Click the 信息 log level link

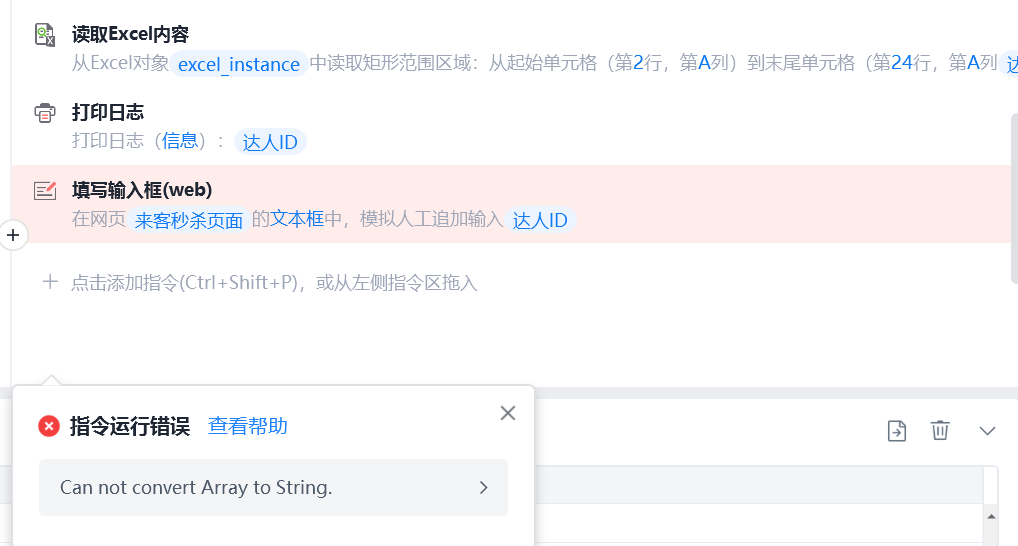coord(180,141)
